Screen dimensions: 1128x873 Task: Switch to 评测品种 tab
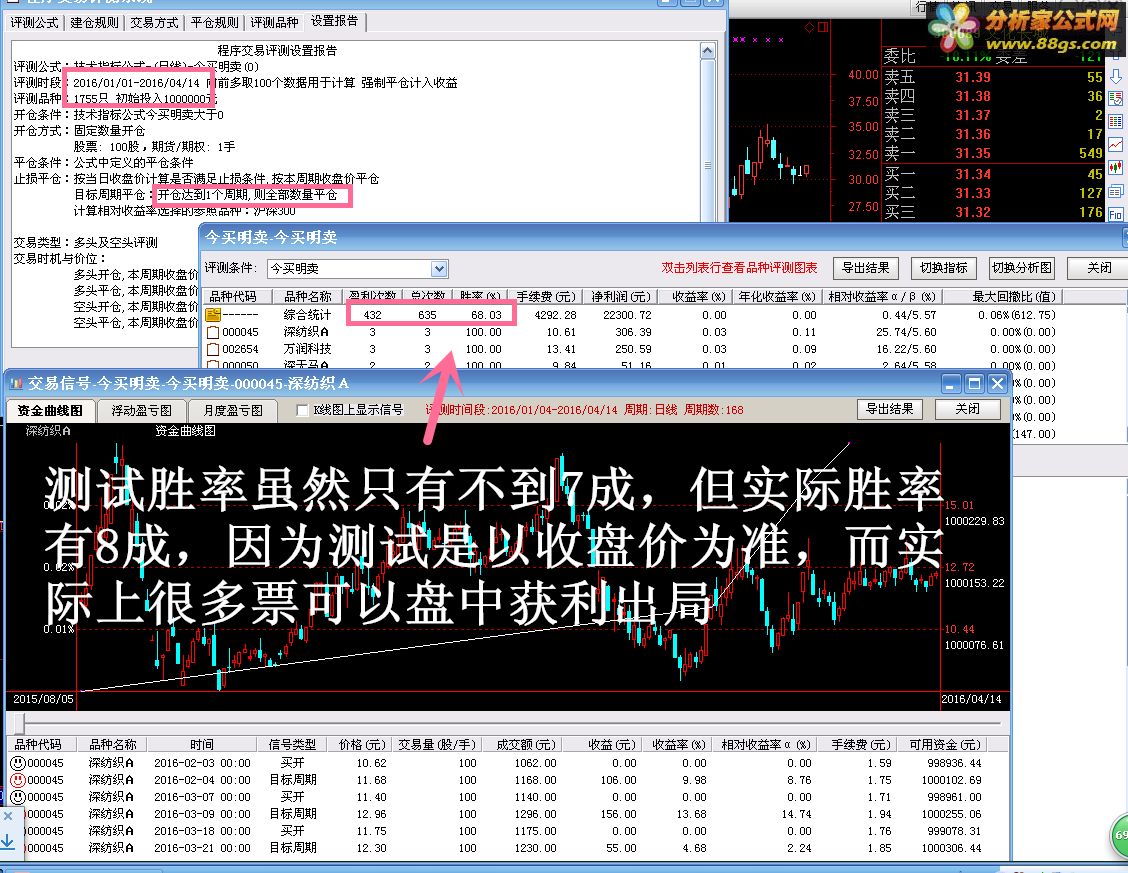[274, 22]
